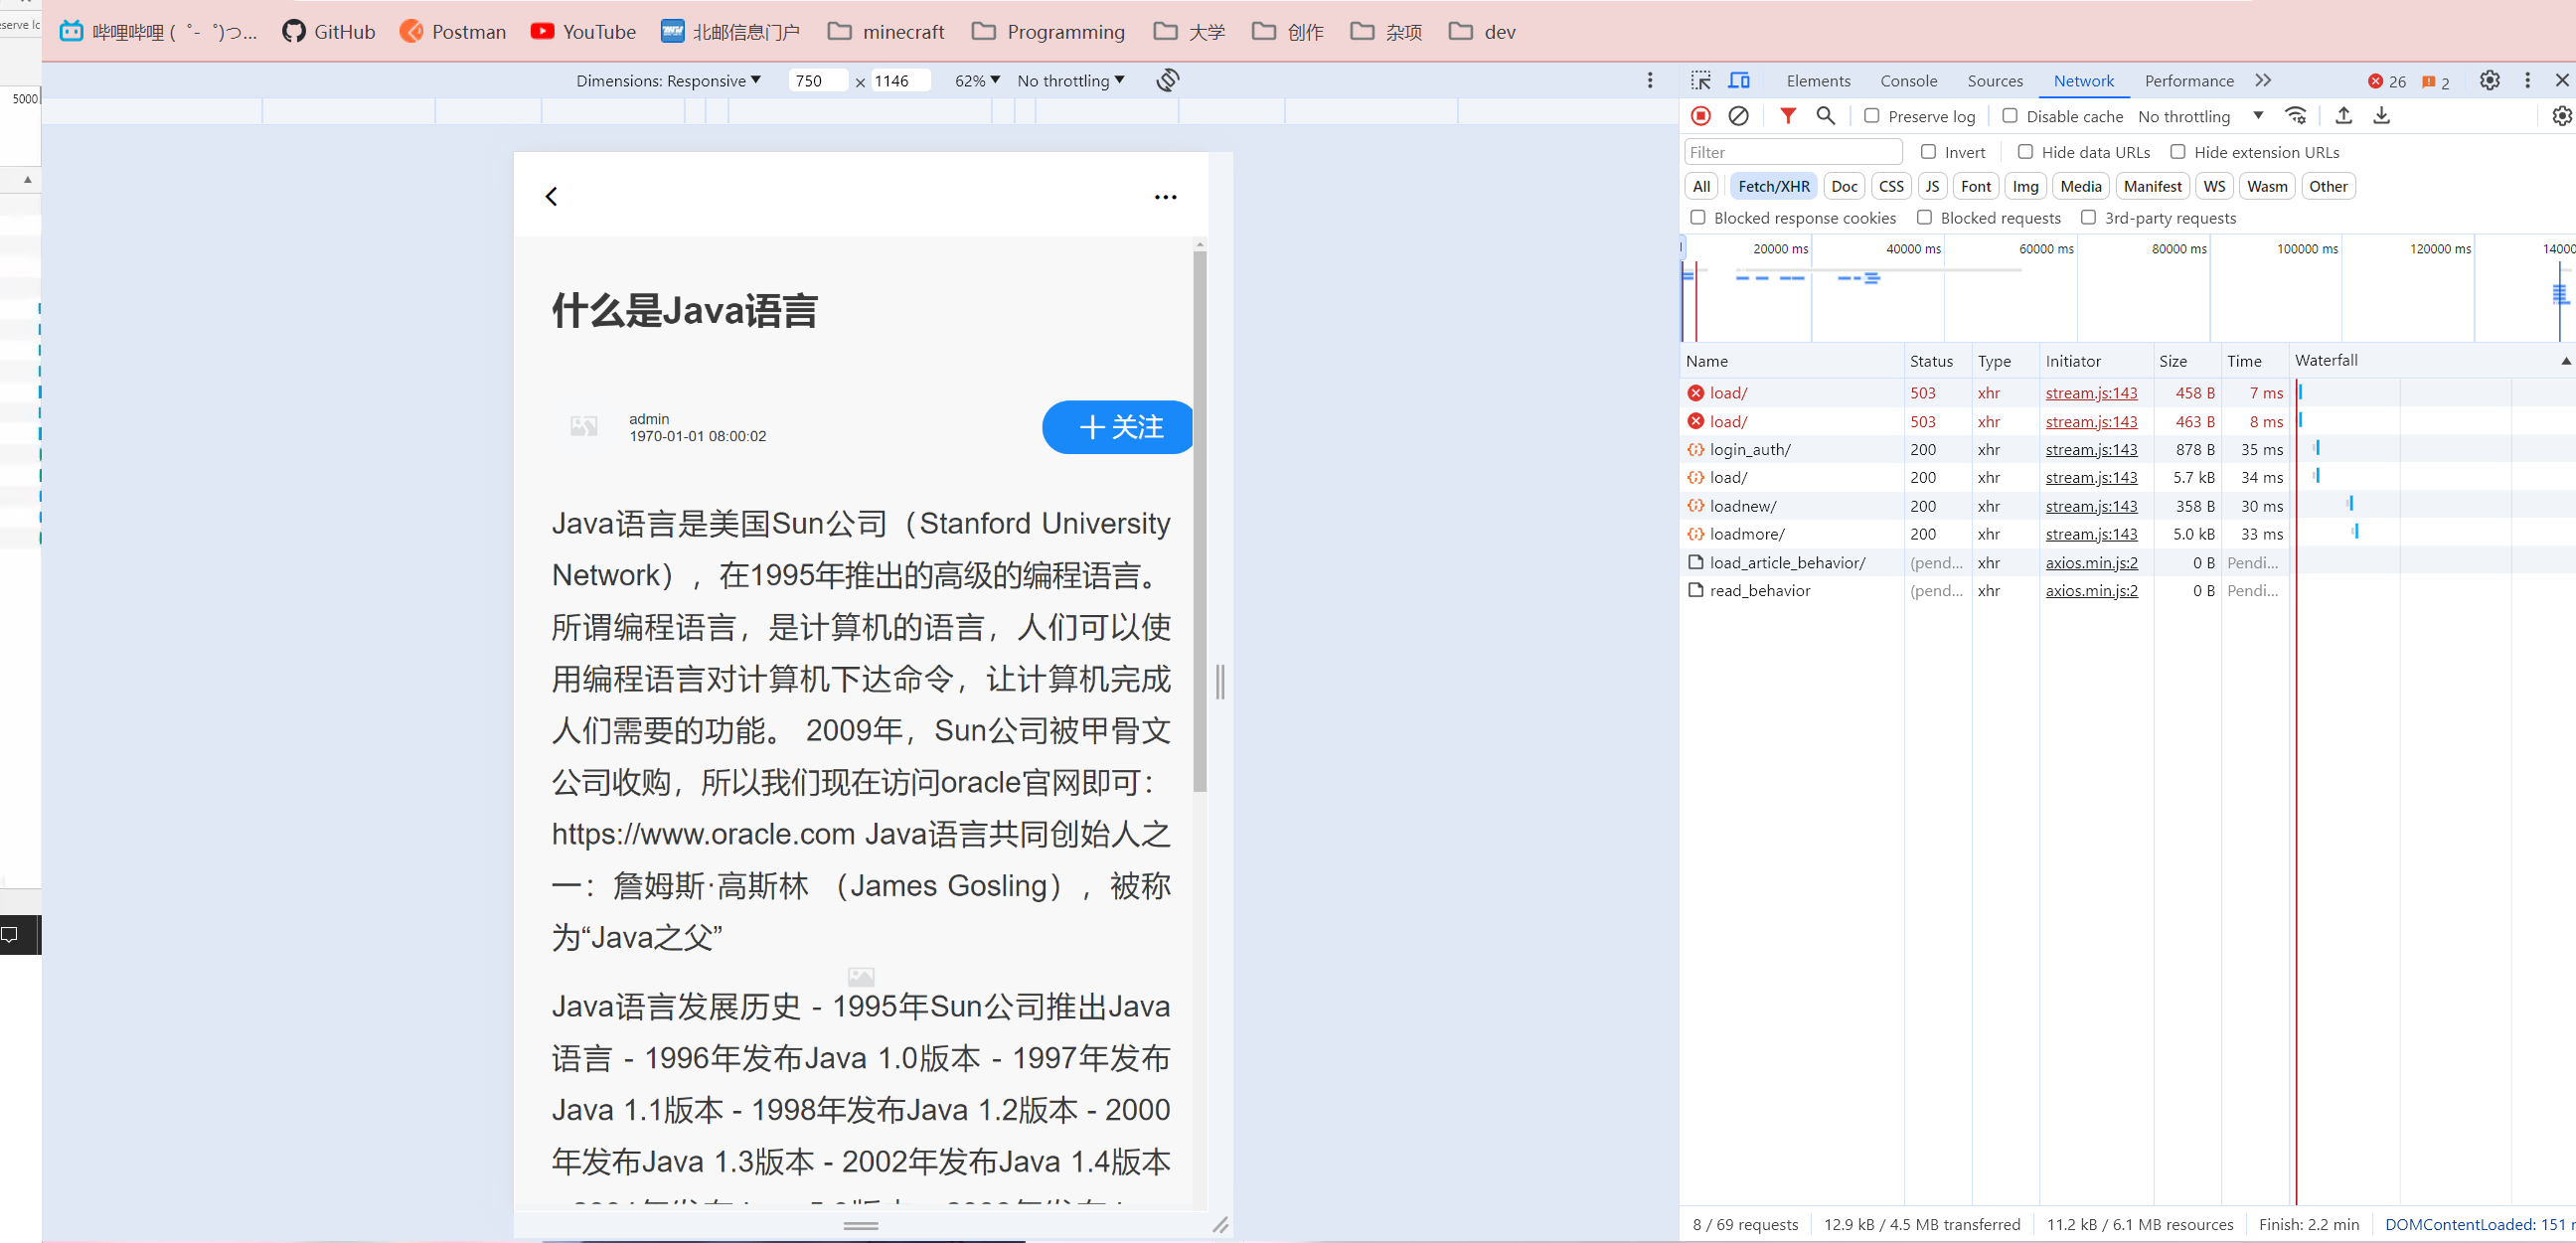Open stream.js:143 initiator link for login_auth
Screen dimensions: 2576x1243
(x=2090, y=449)
